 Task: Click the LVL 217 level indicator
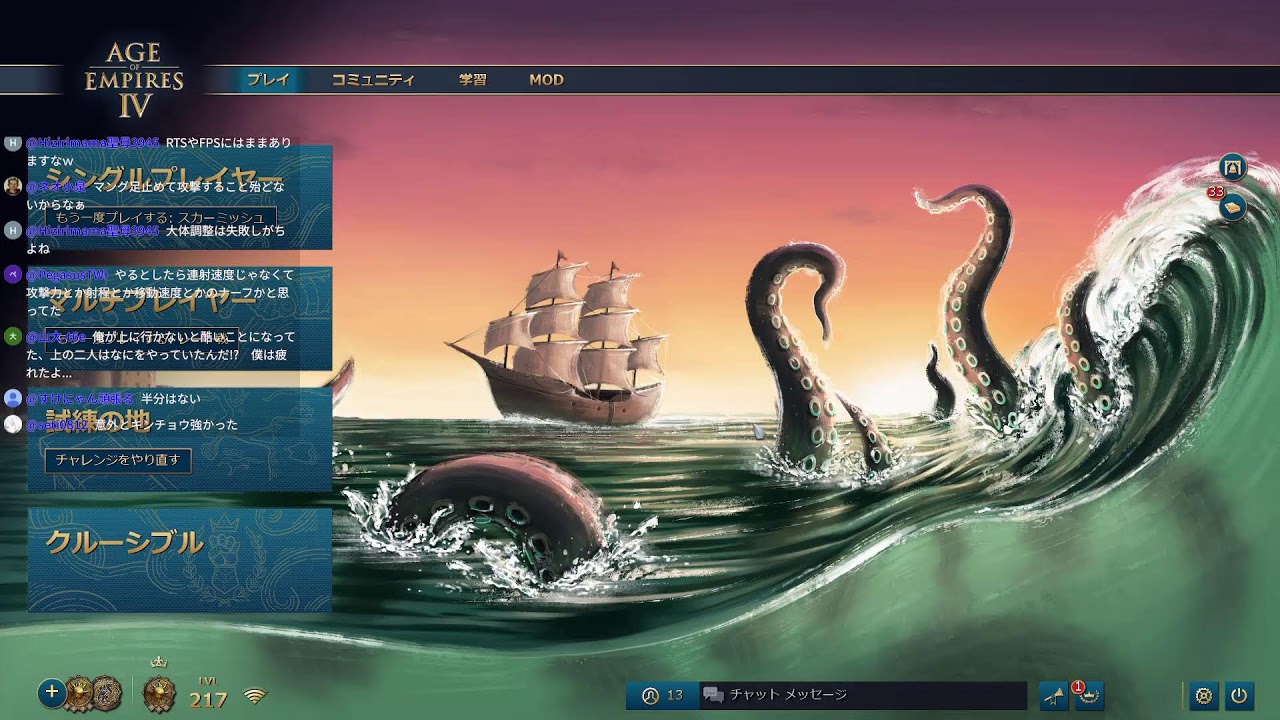(x=208, y=694)
